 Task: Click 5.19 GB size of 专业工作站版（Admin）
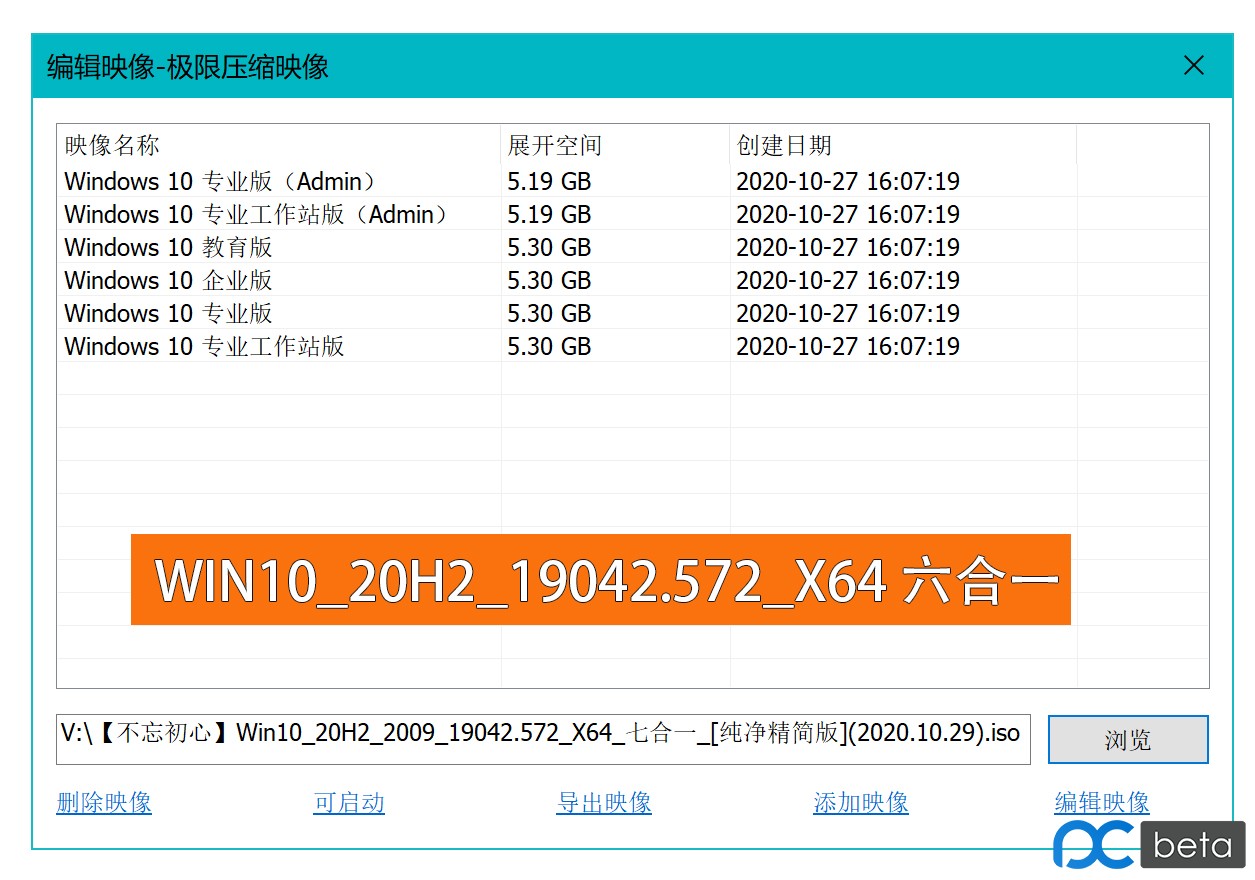pyautogui.click(x=549, y=214)
